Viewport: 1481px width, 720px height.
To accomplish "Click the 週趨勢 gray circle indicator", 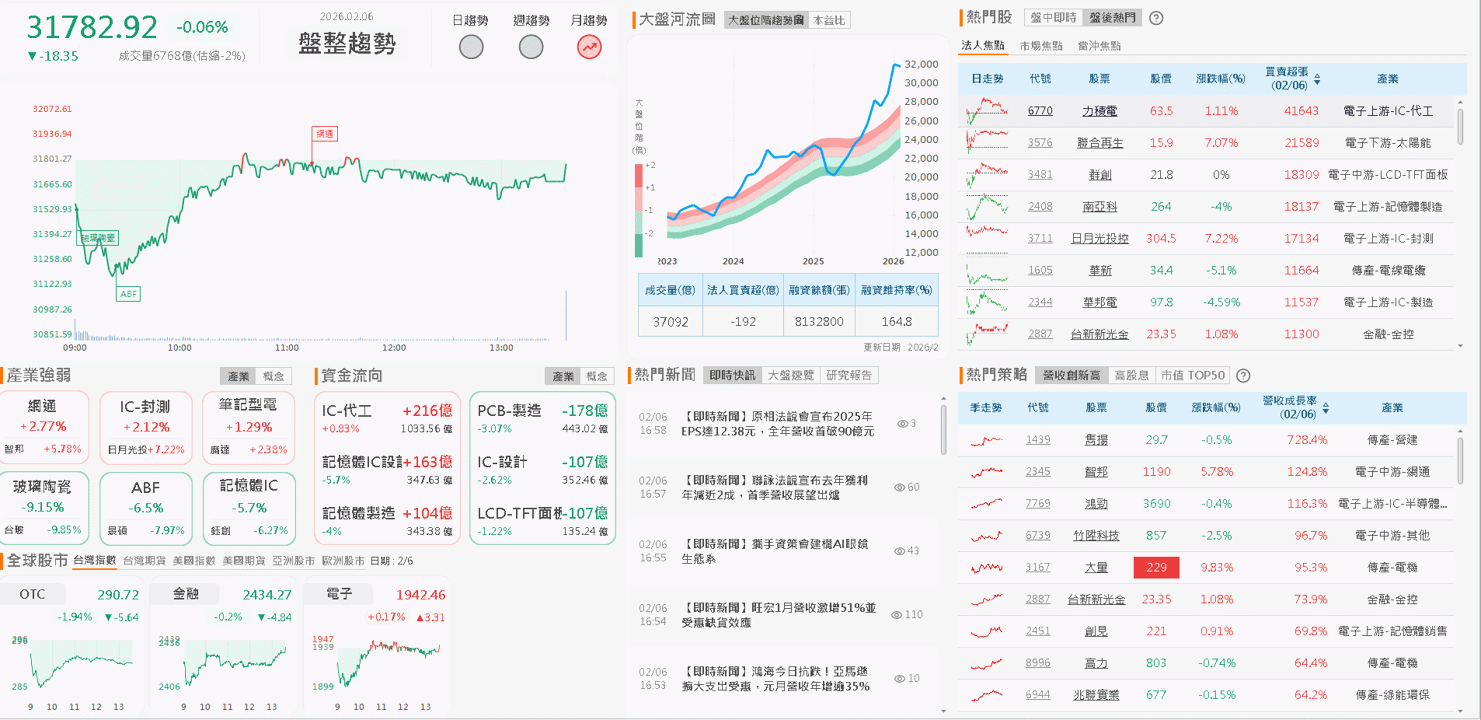I will pos(531,47).
